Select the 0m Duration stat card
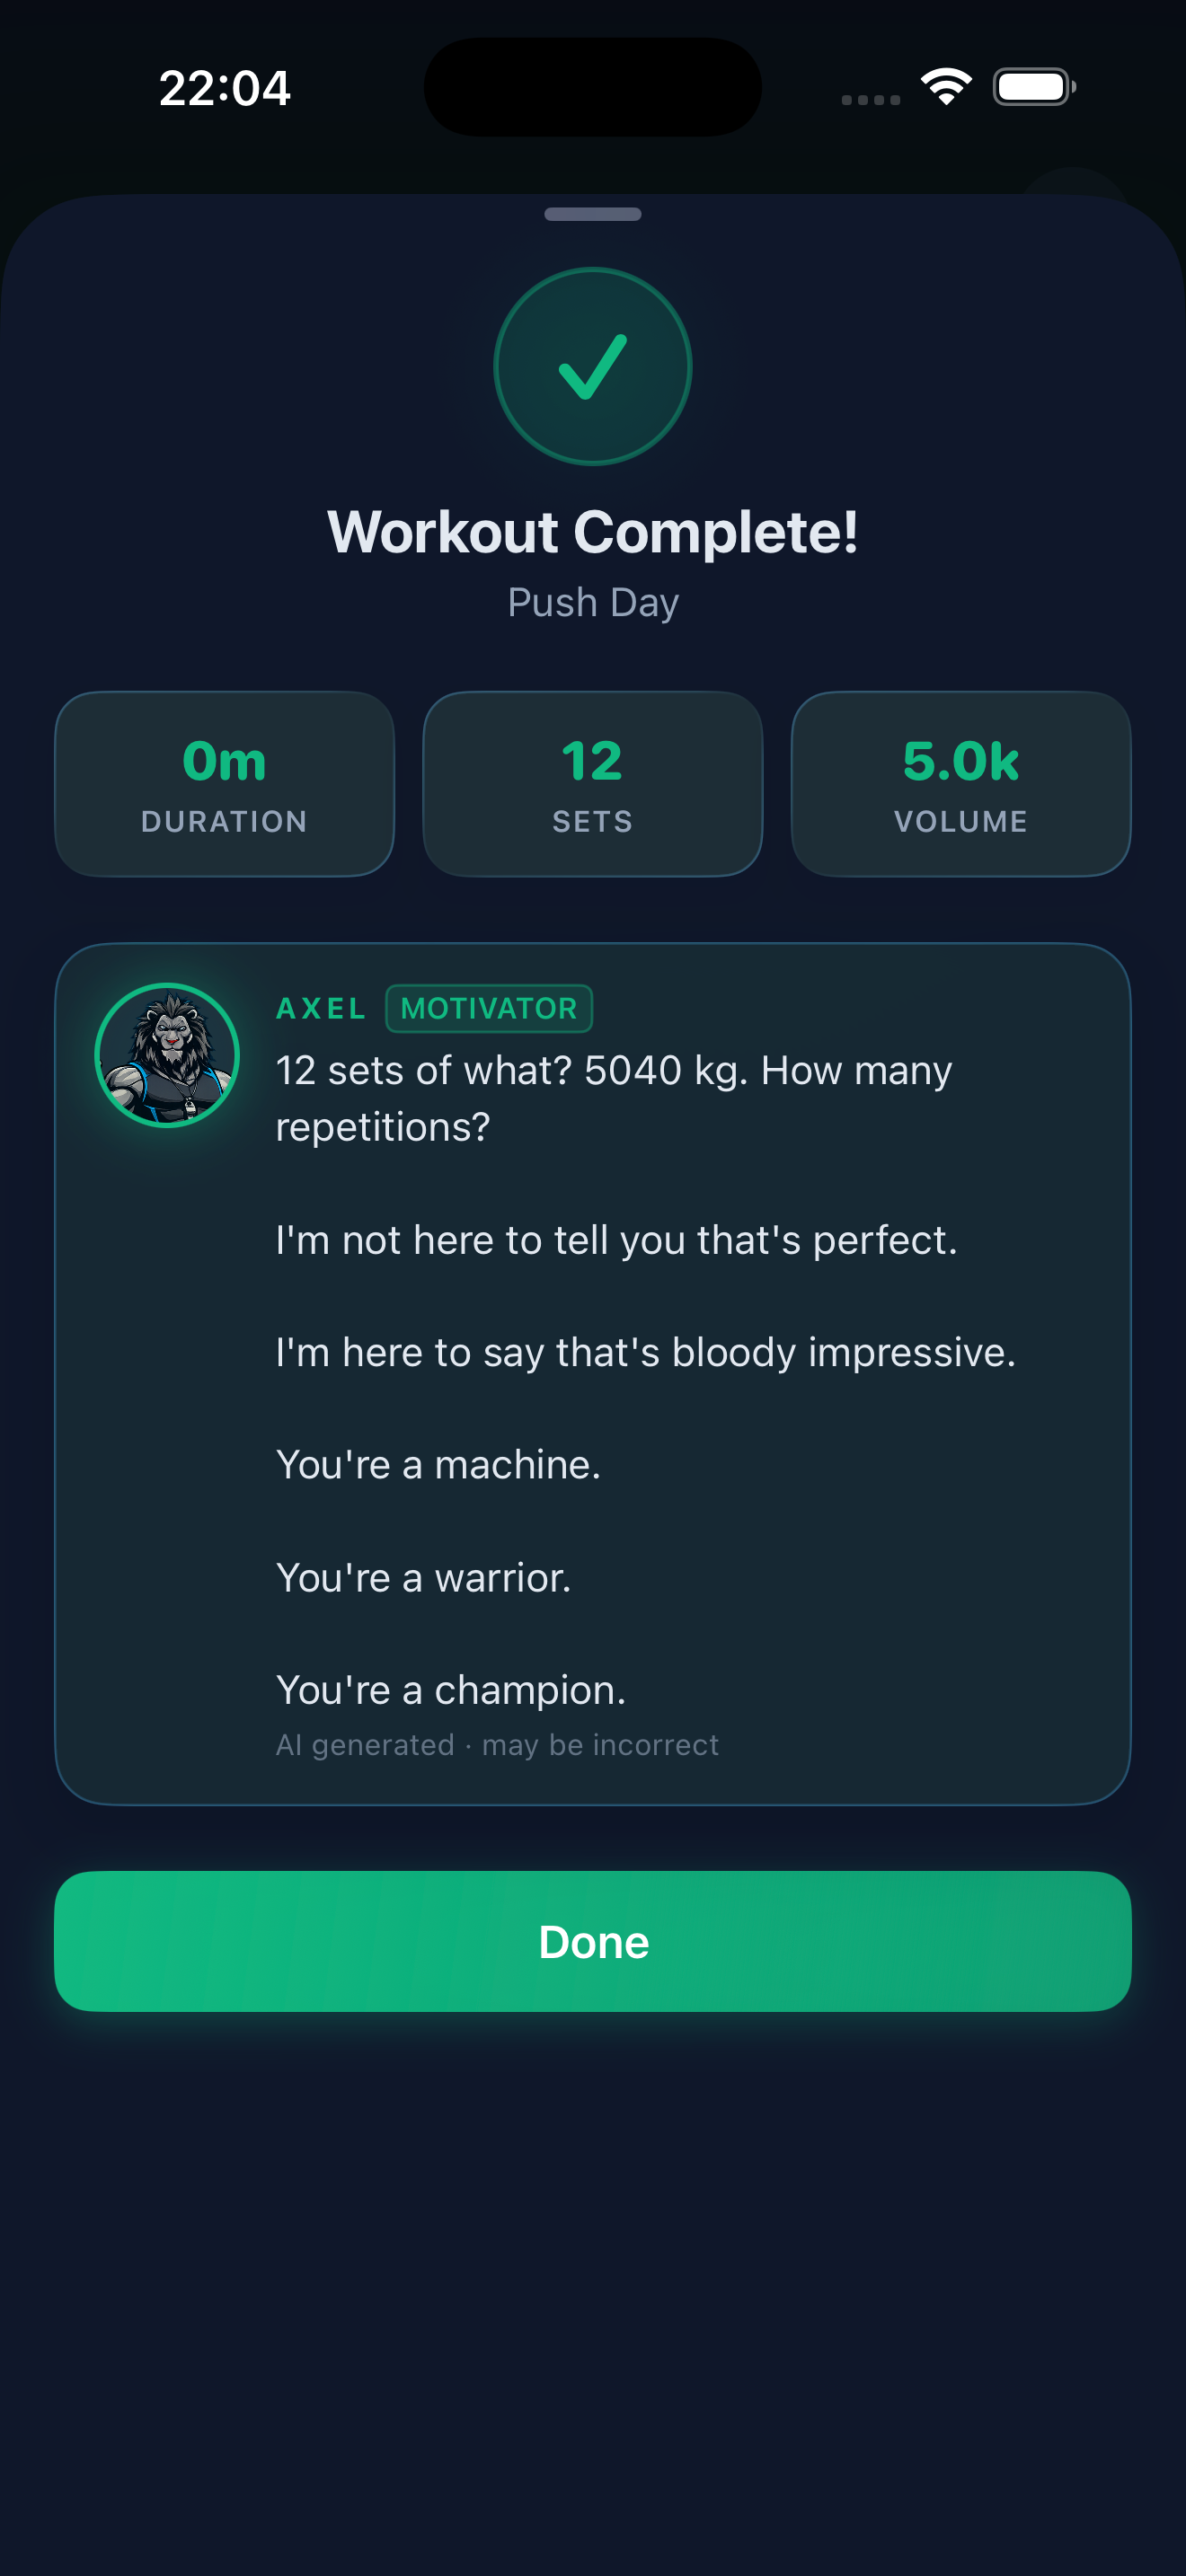Screen dimensions: 1186x2576 click(224, 784)
